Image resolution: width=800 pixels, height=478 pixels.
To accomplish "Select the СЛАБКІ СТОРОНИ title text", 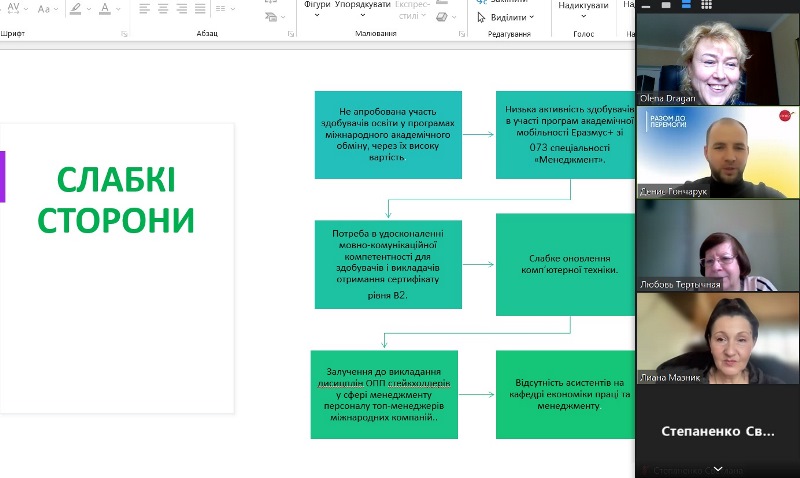I will 116,200.
